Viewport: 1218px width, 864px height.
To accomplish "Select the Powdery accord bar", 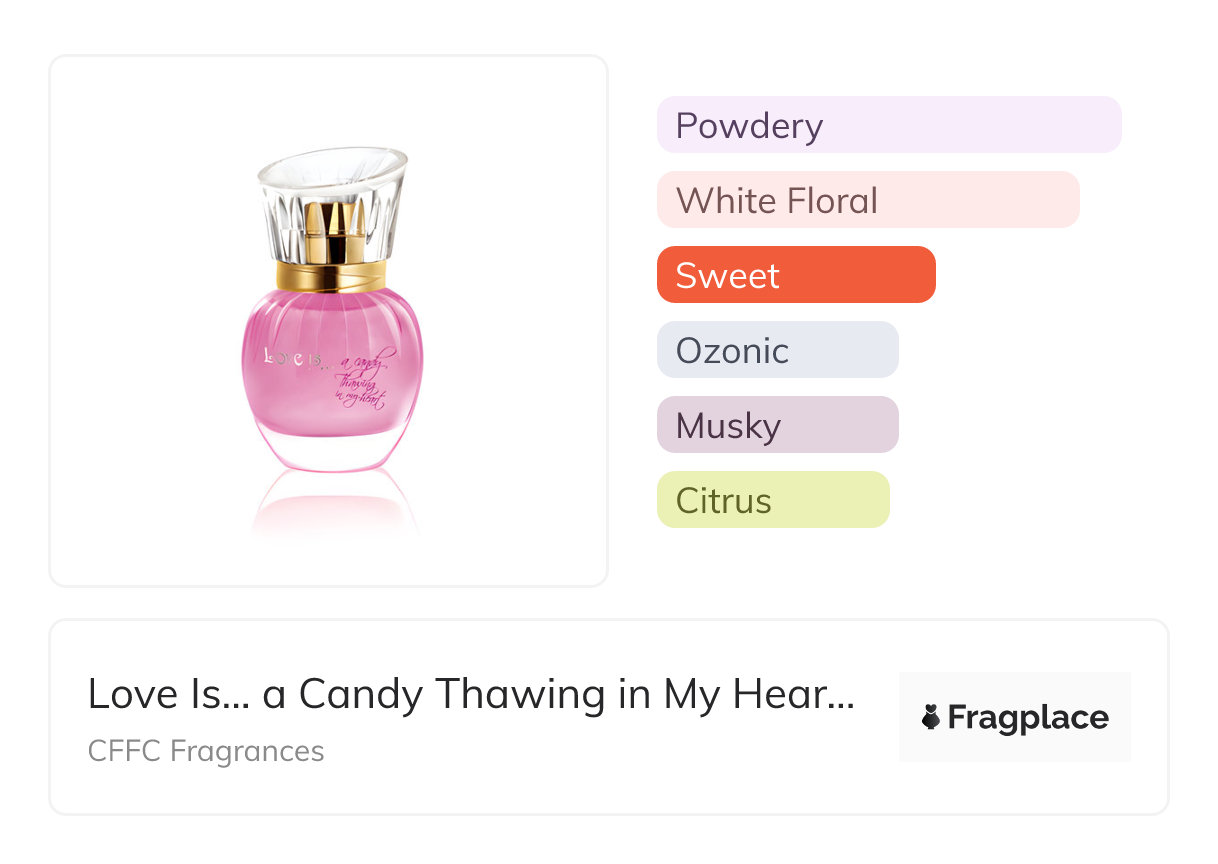I will point(889,125).
